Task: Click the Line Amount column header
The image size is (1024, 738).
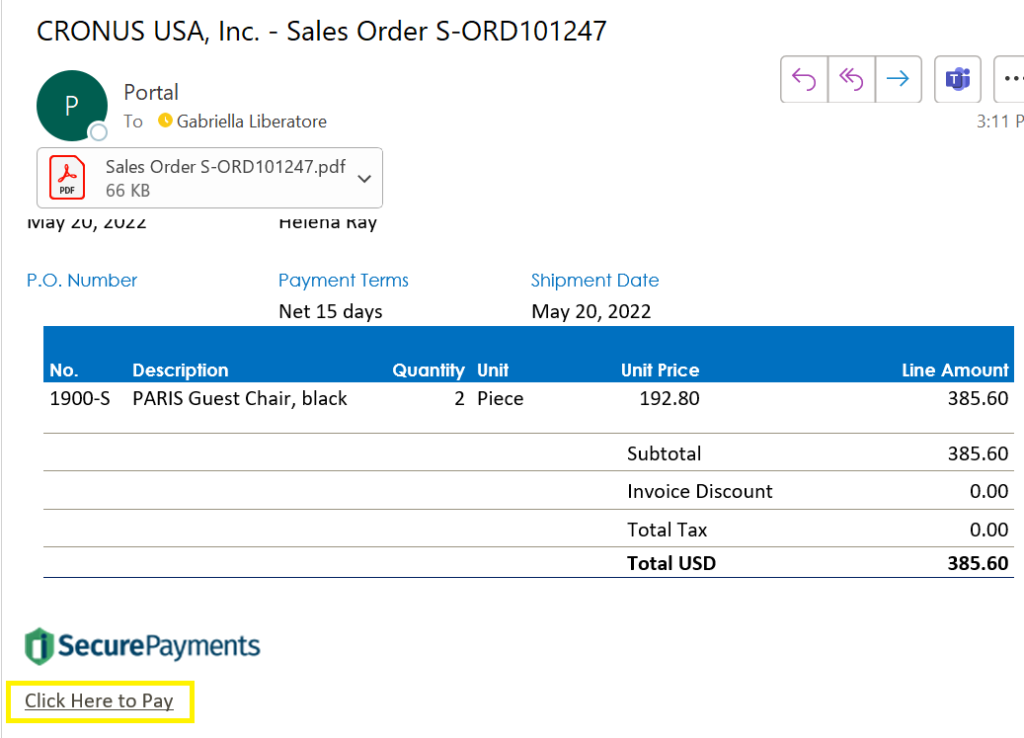Action: pos(955,370)
